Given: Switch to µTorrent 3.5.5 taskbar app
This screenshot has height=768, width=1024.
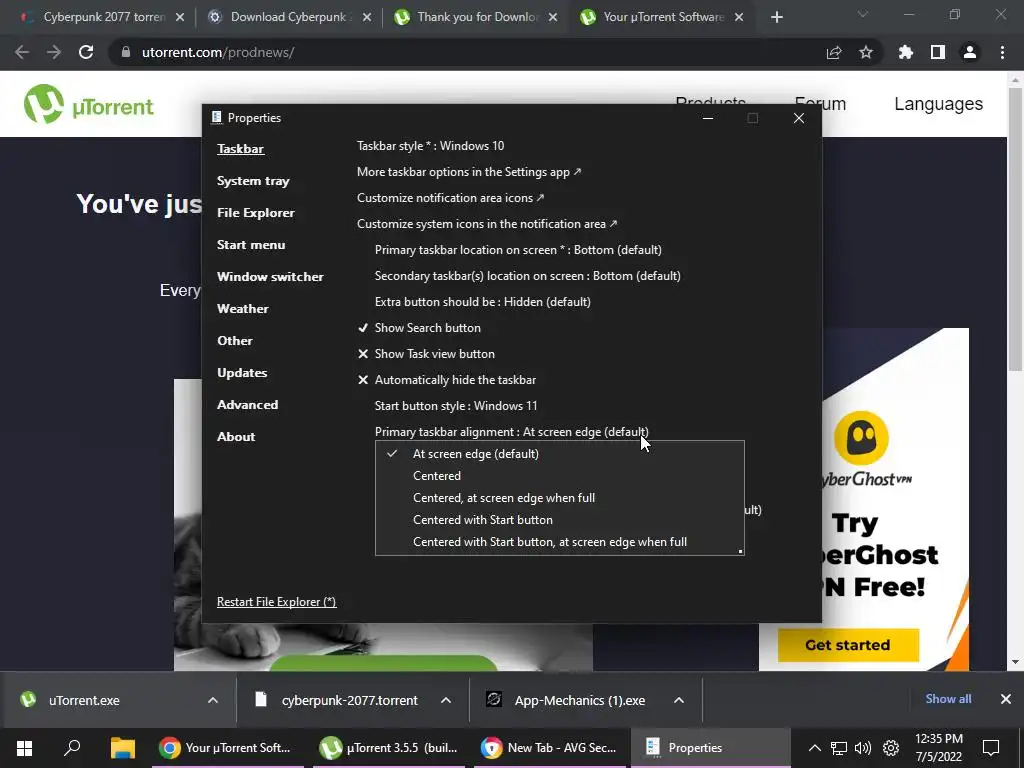Looking at the screenshot, I should 389,748.
